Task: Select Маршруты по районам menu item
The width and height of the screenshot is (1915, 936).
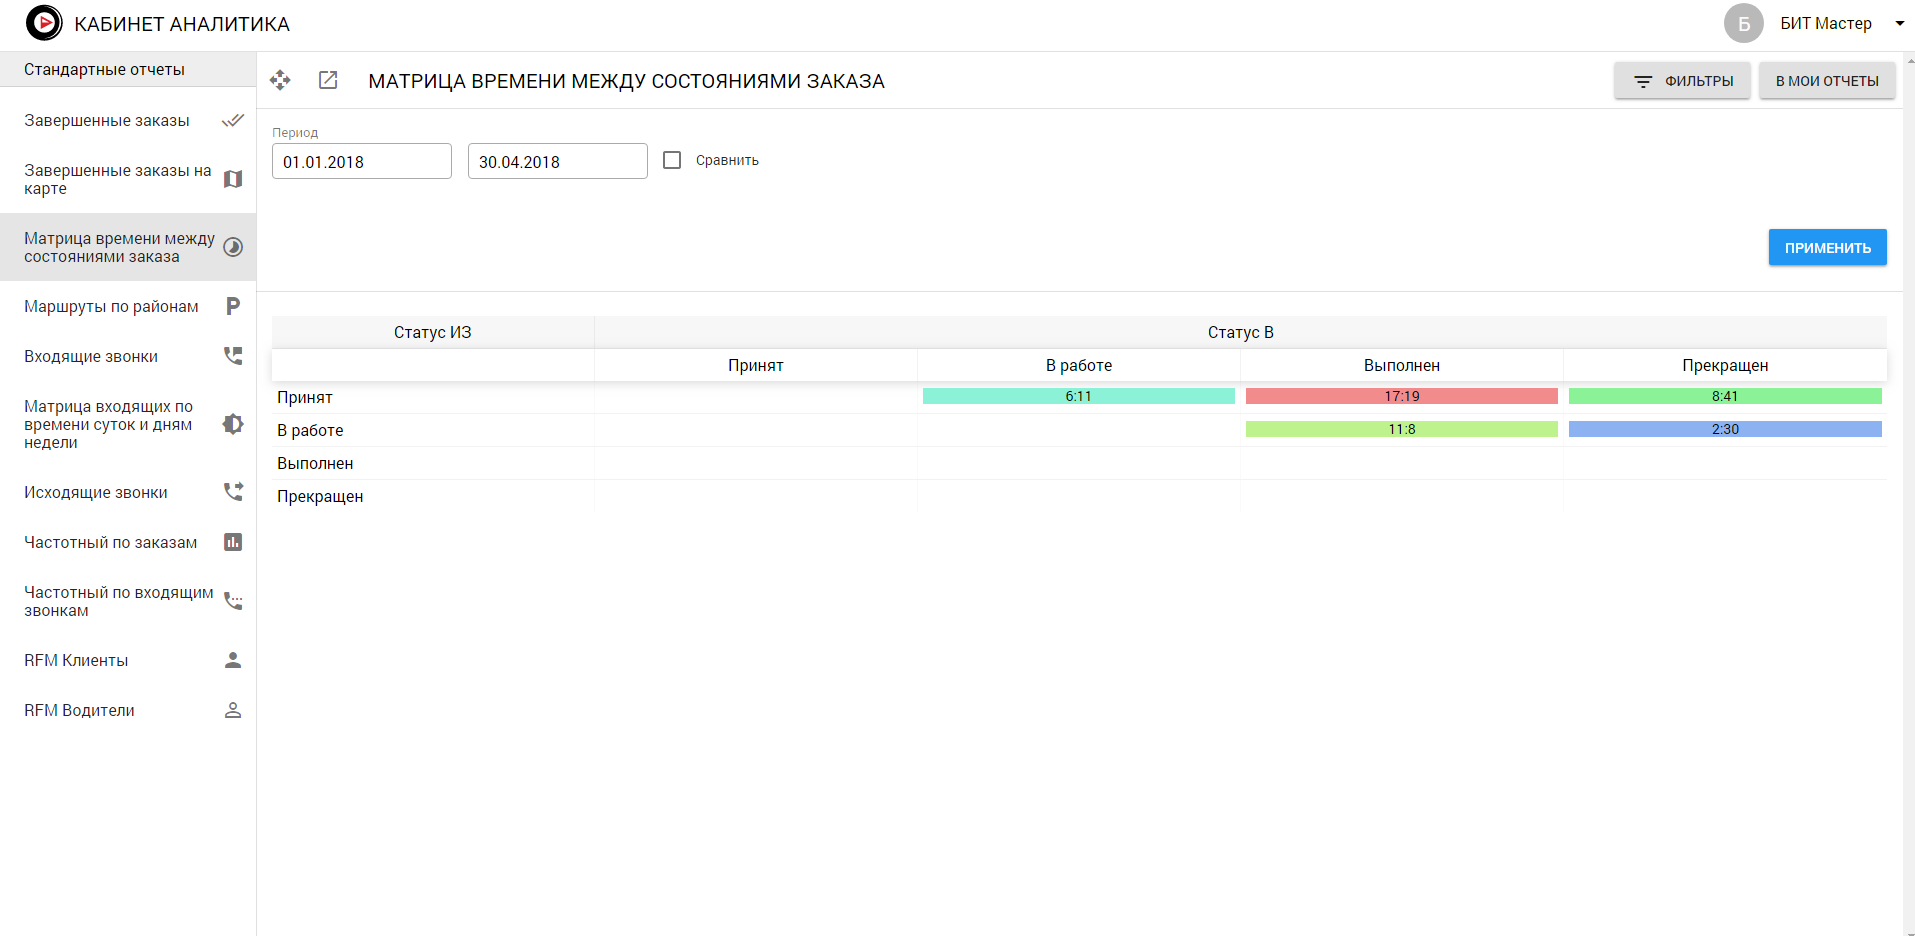Action: pyautogui.click(x=128, y=306)
